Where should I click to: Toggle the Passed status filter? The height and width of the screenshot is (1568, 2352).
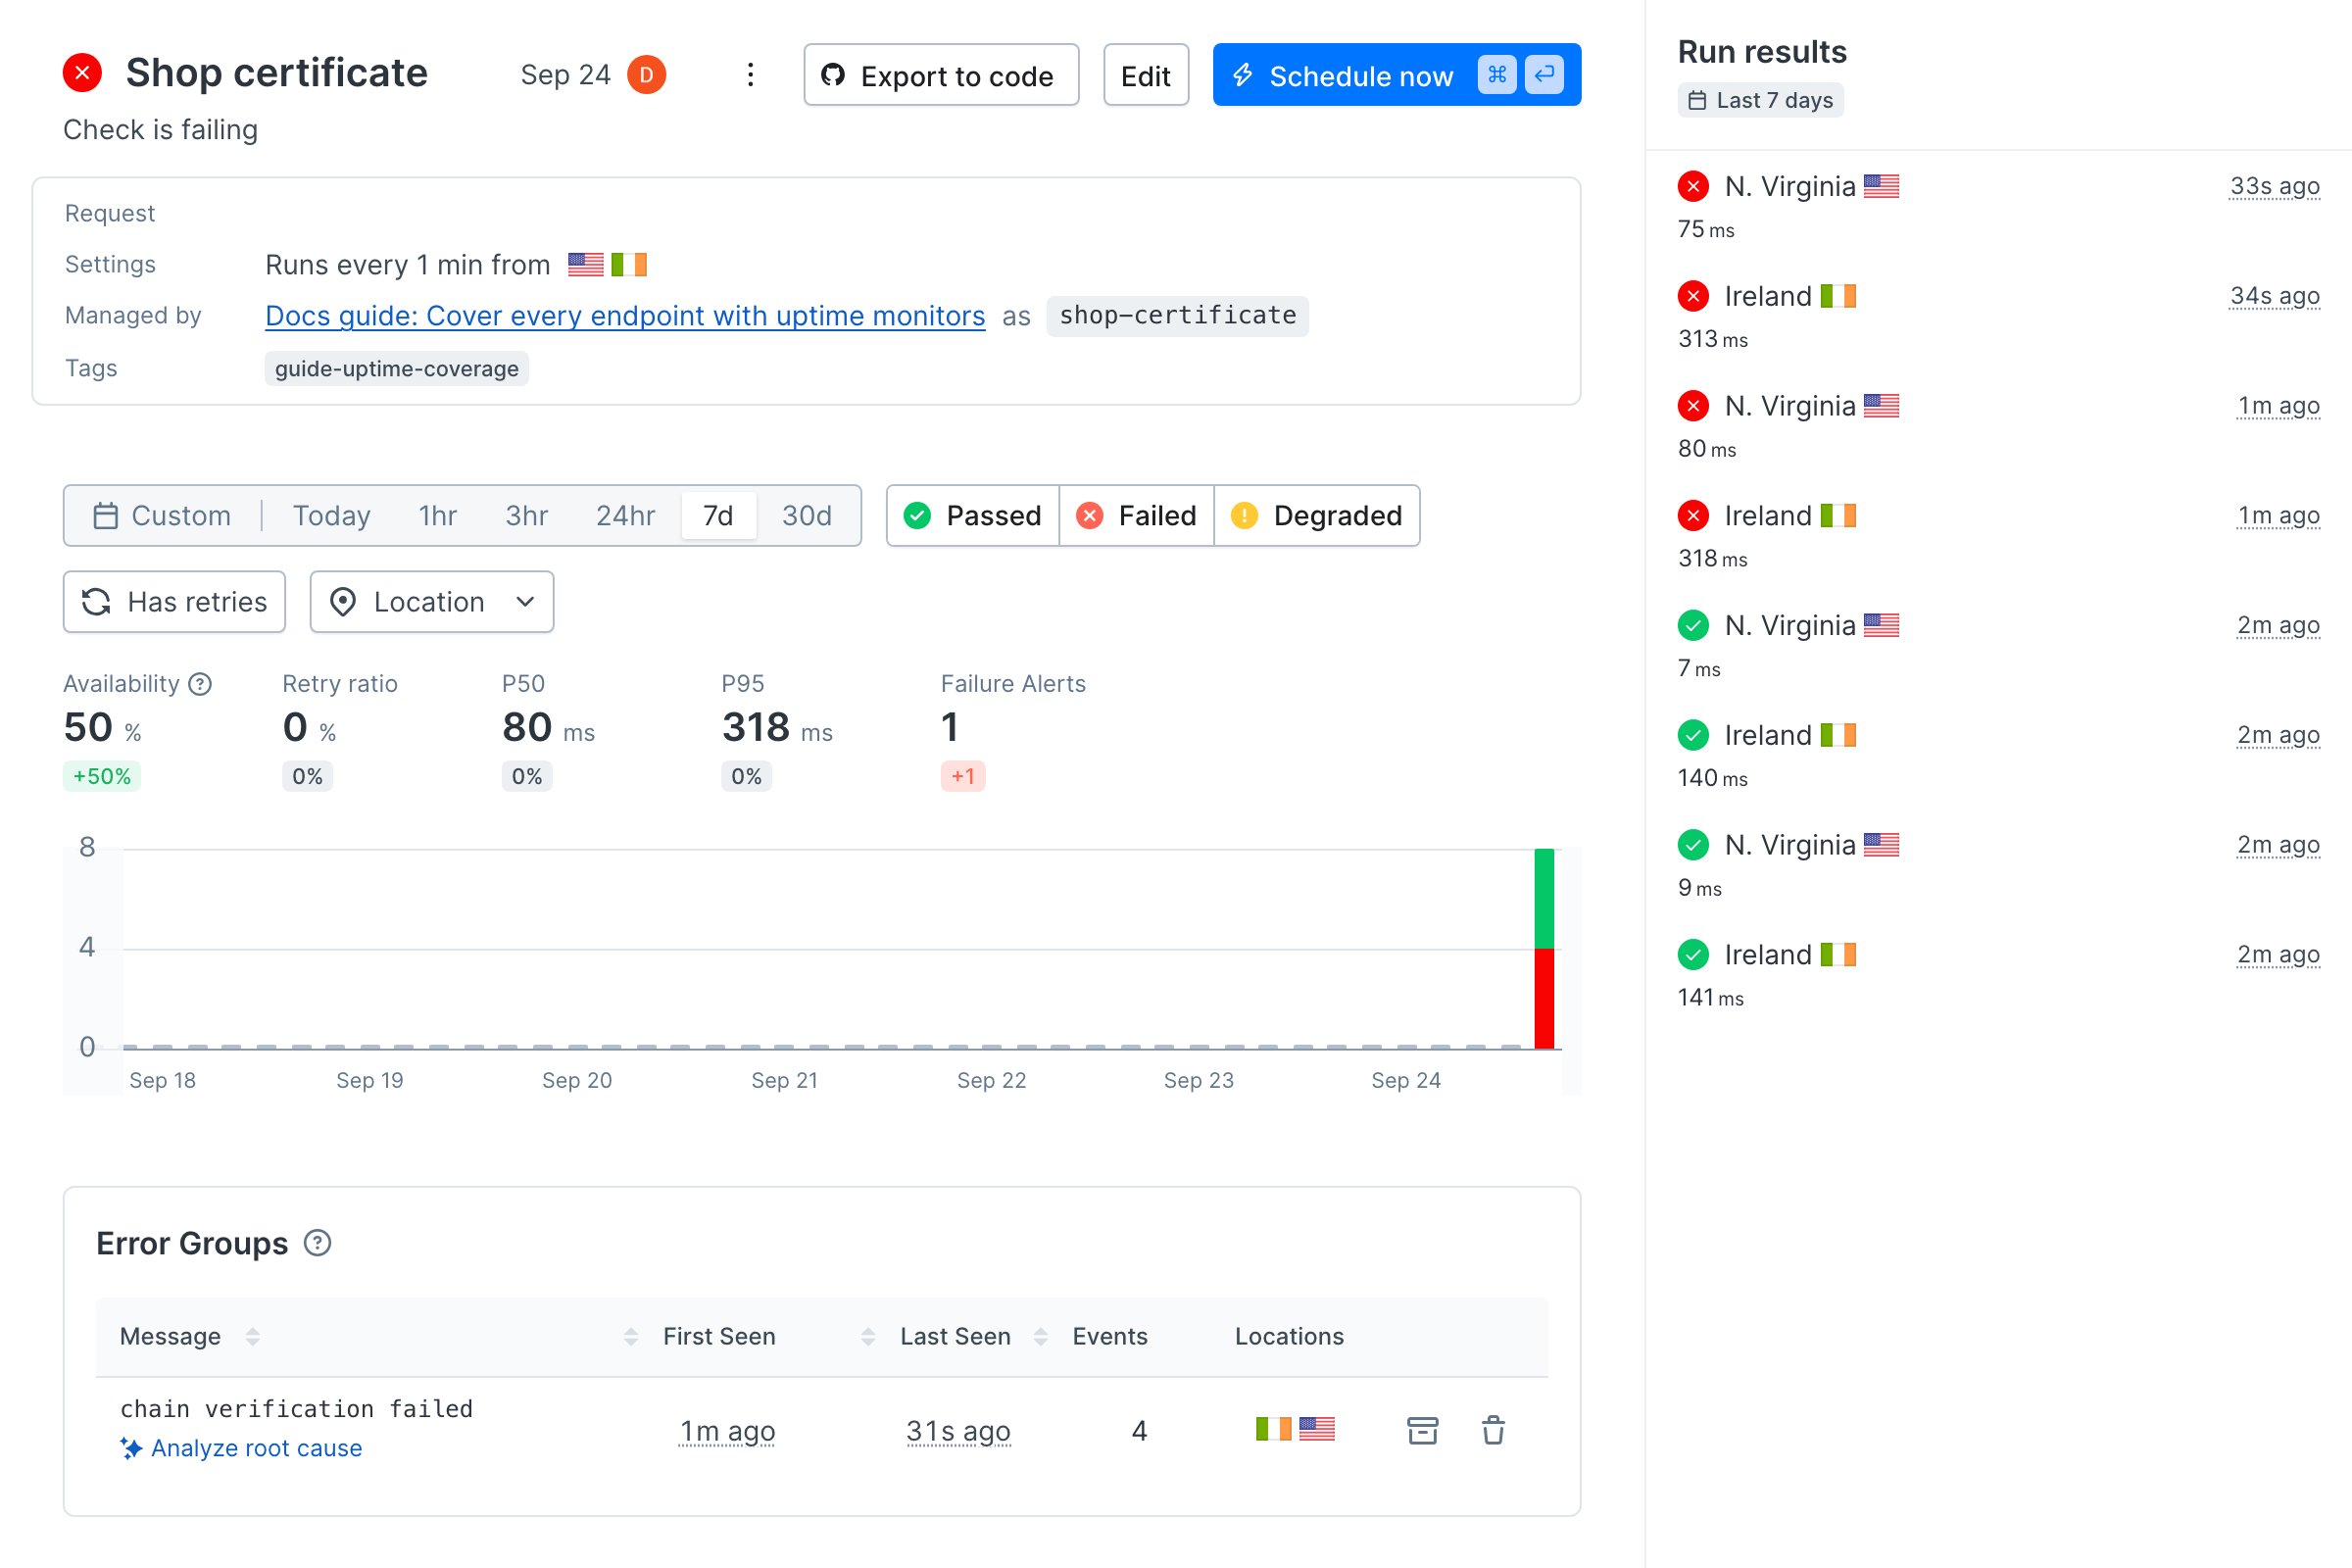973,516
